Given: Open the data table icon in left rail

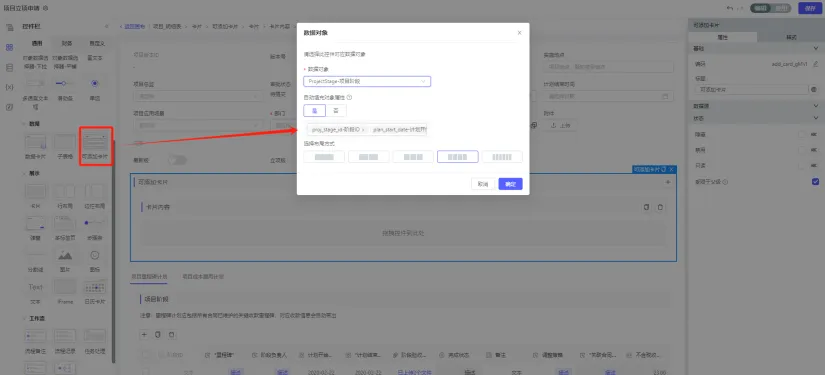Looking at the screenshot, I should pos(9,67).
